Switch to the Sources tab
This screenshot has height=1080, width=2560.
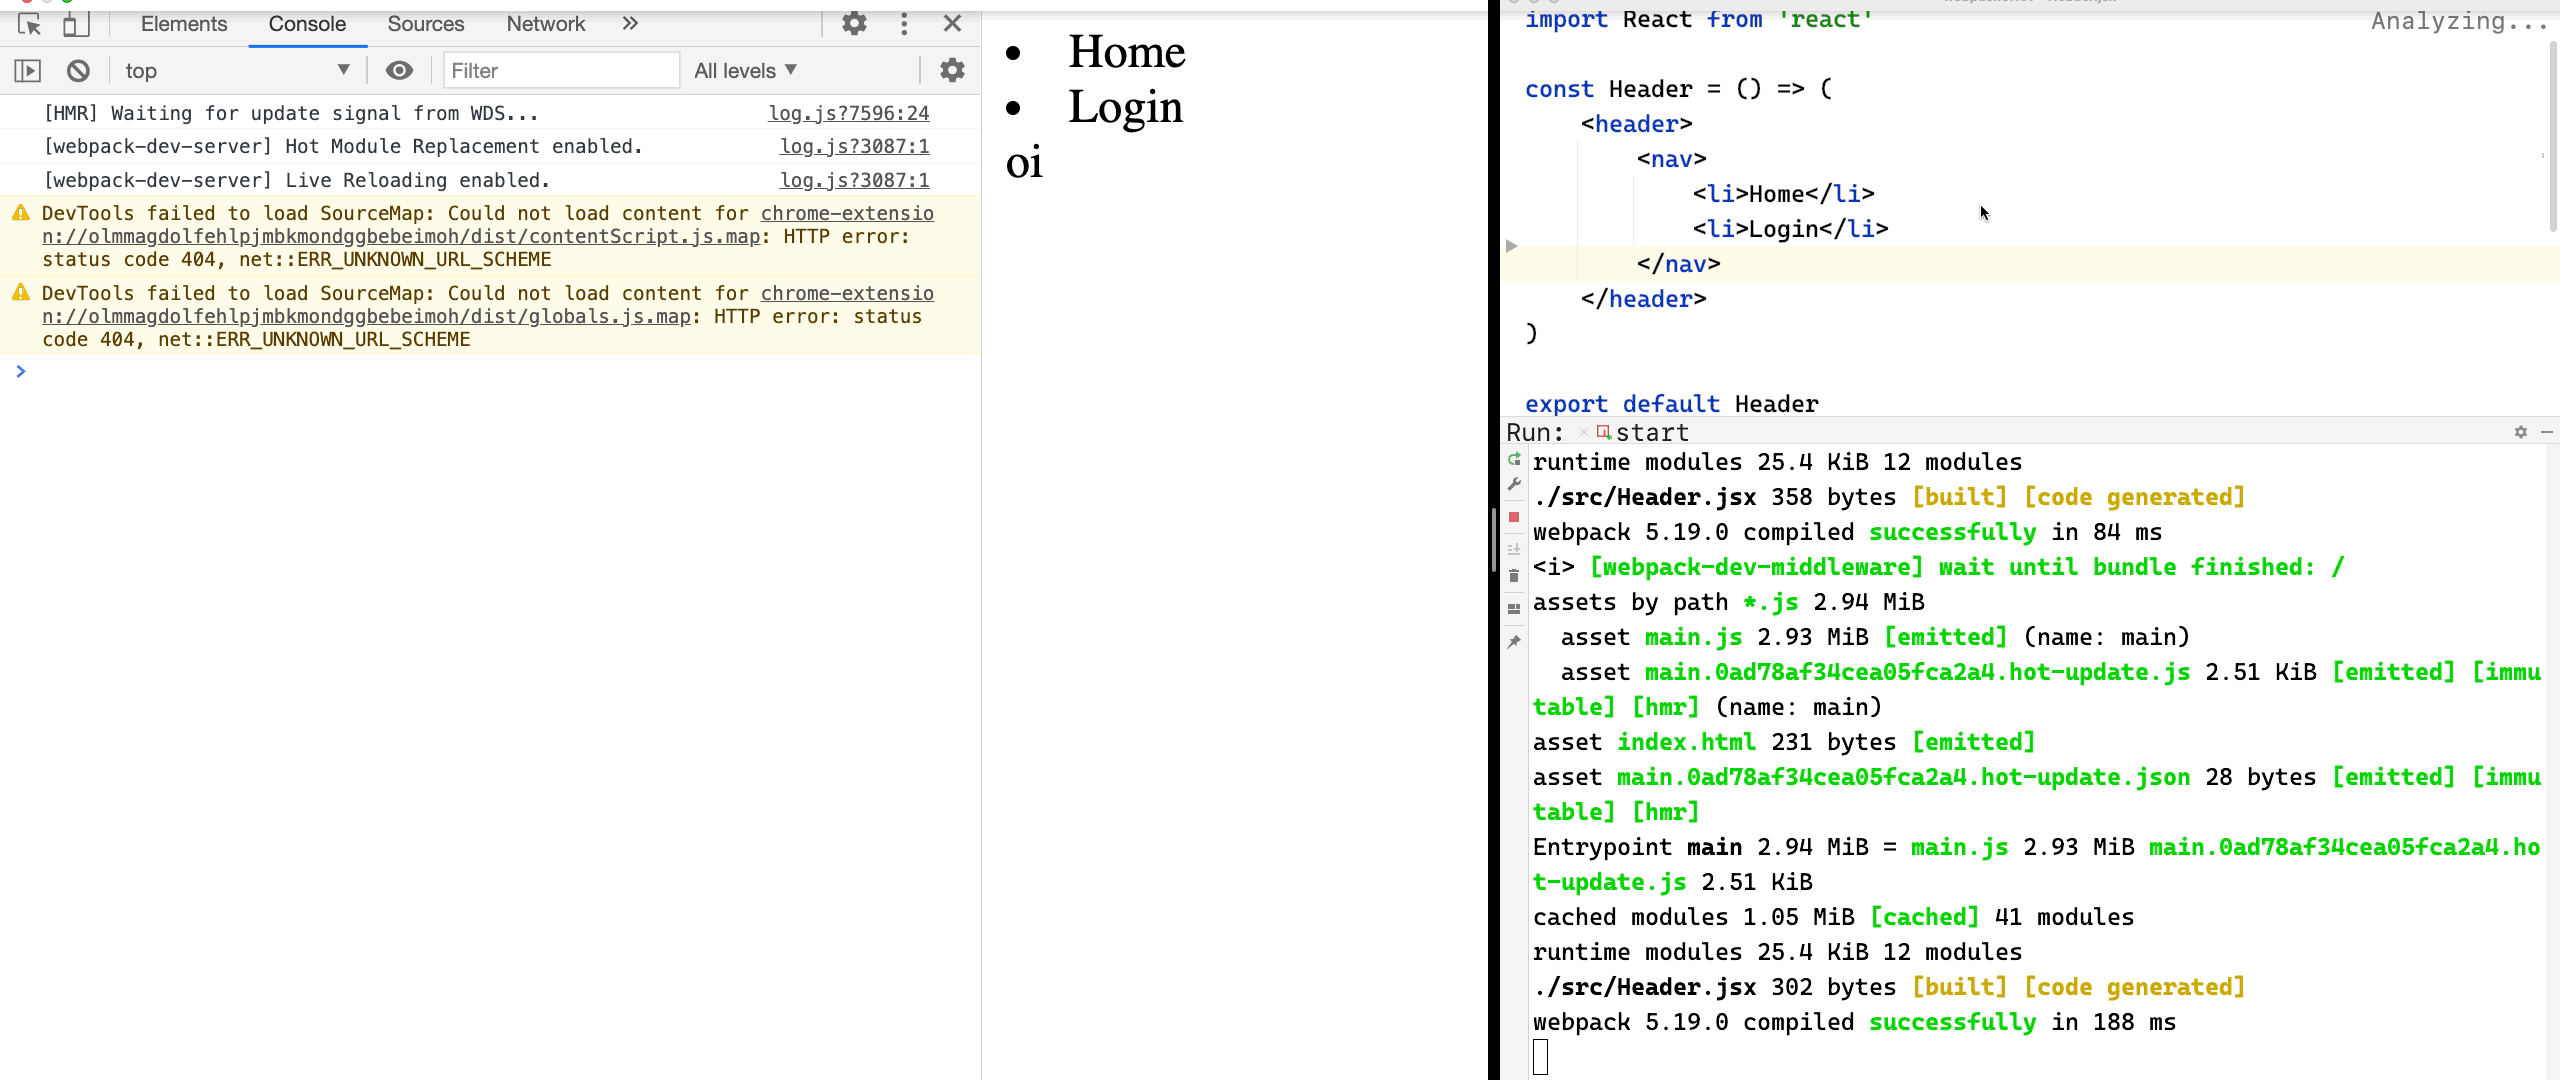(x=425, y=24)
